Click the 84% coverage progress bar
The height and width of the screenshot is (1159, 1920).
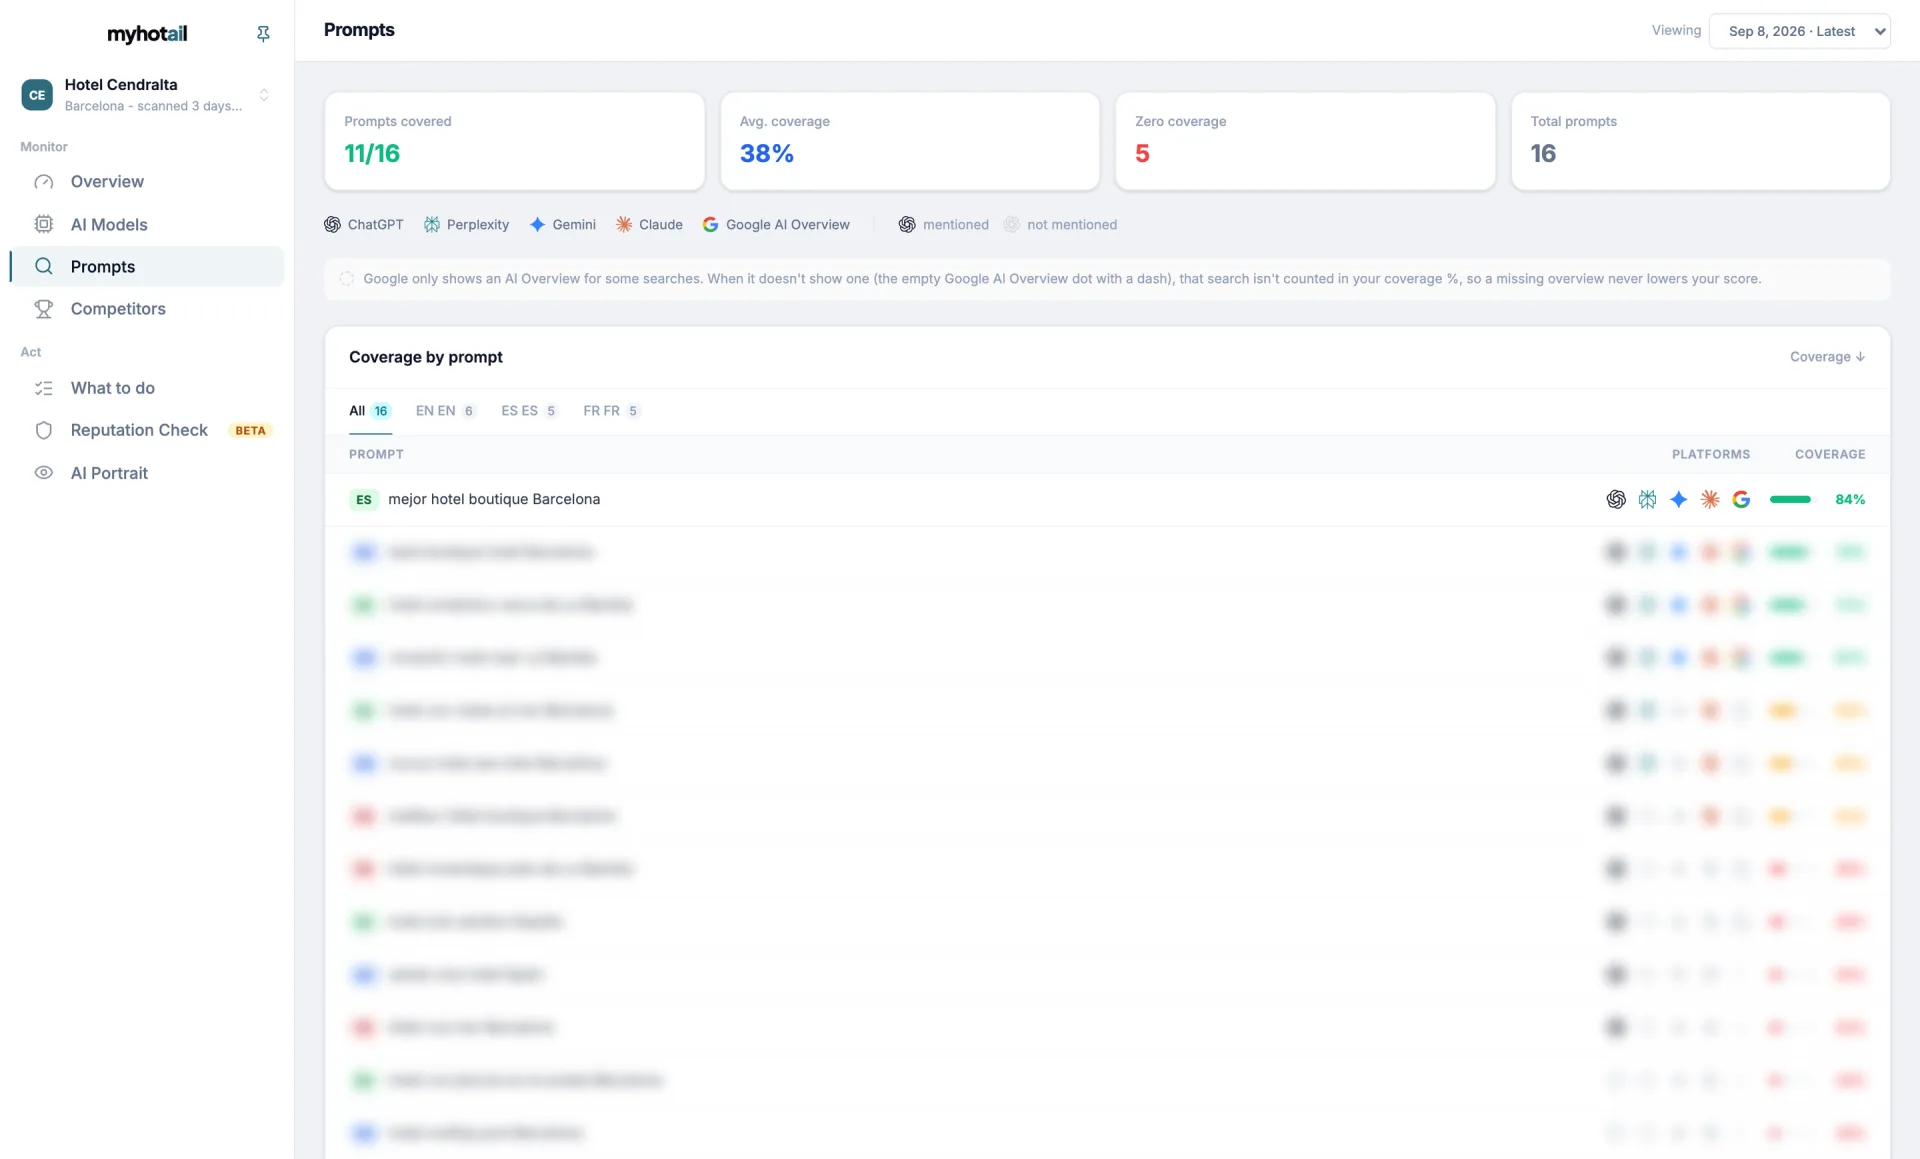coord(1790,499)
